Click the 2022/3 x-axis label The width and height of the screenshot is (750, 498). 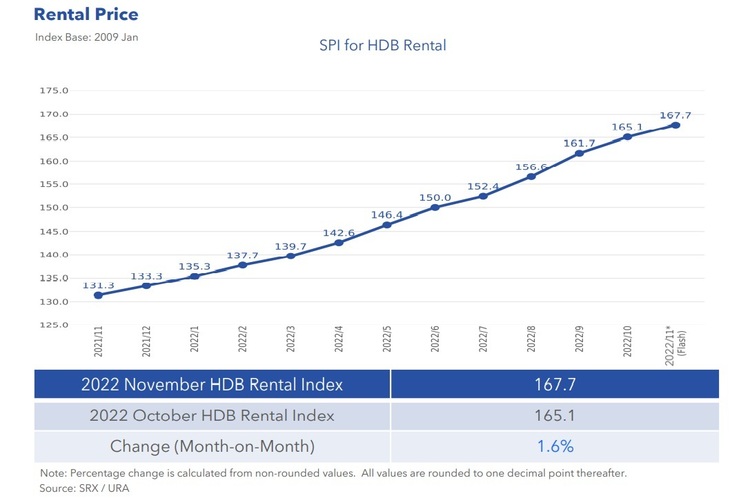tap(290, 339)
